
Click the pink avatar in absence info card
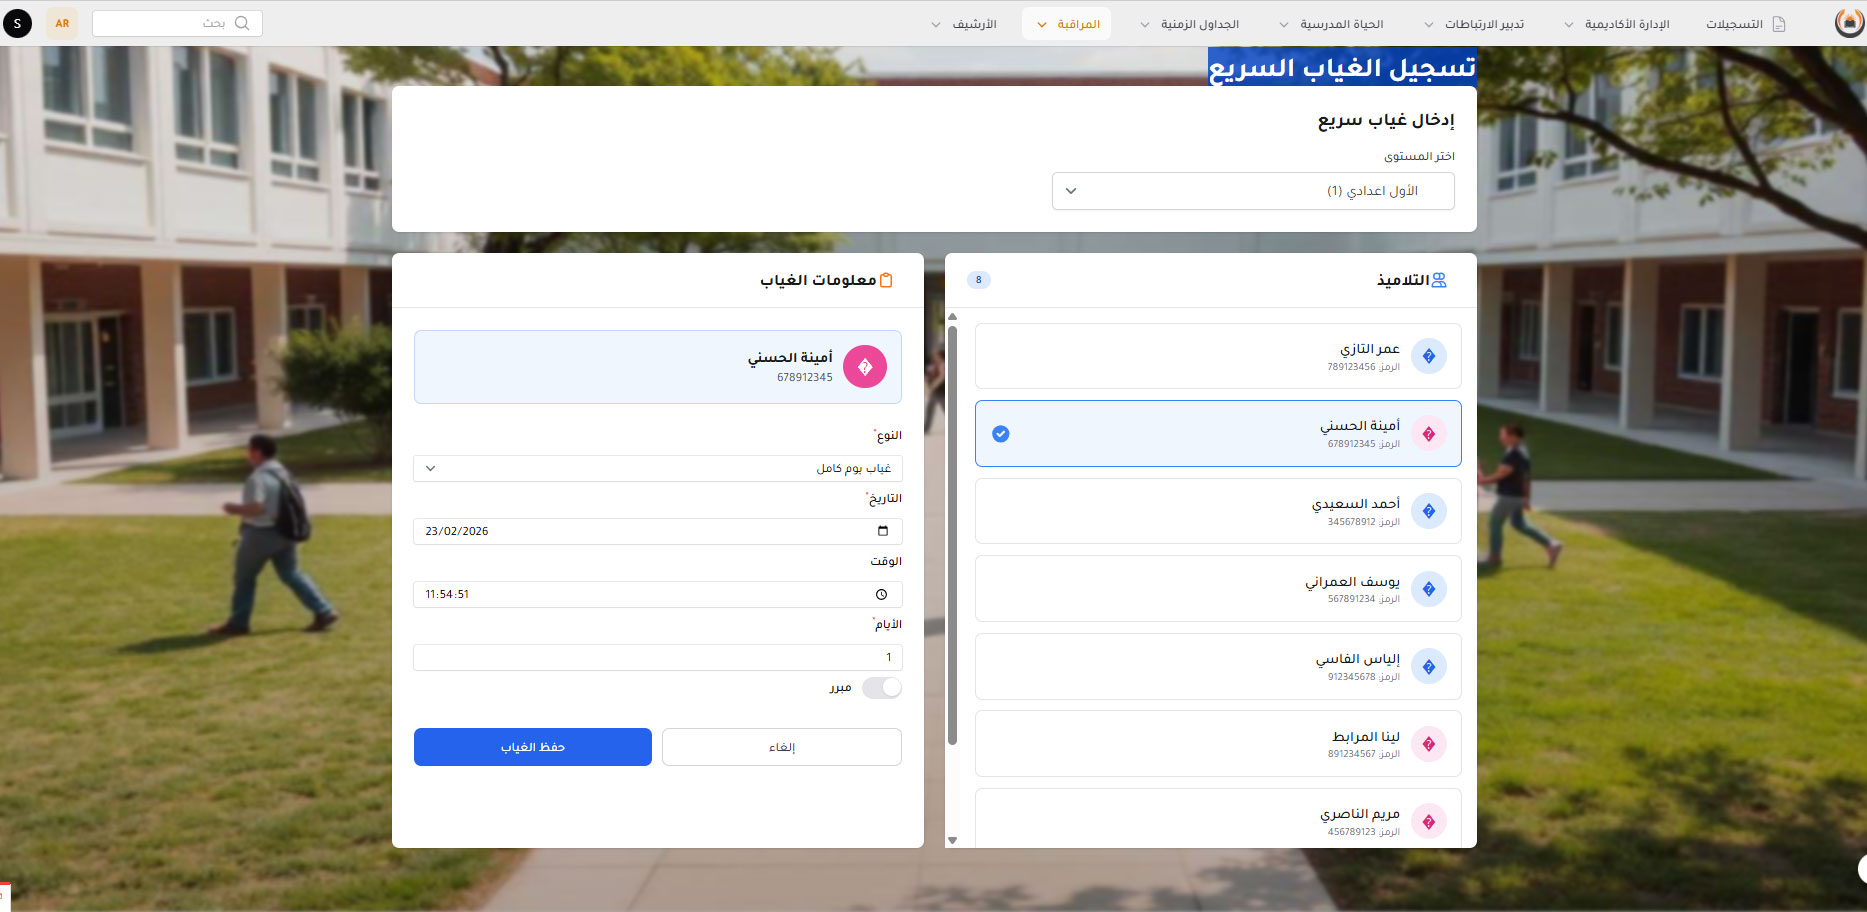(864, 367)
